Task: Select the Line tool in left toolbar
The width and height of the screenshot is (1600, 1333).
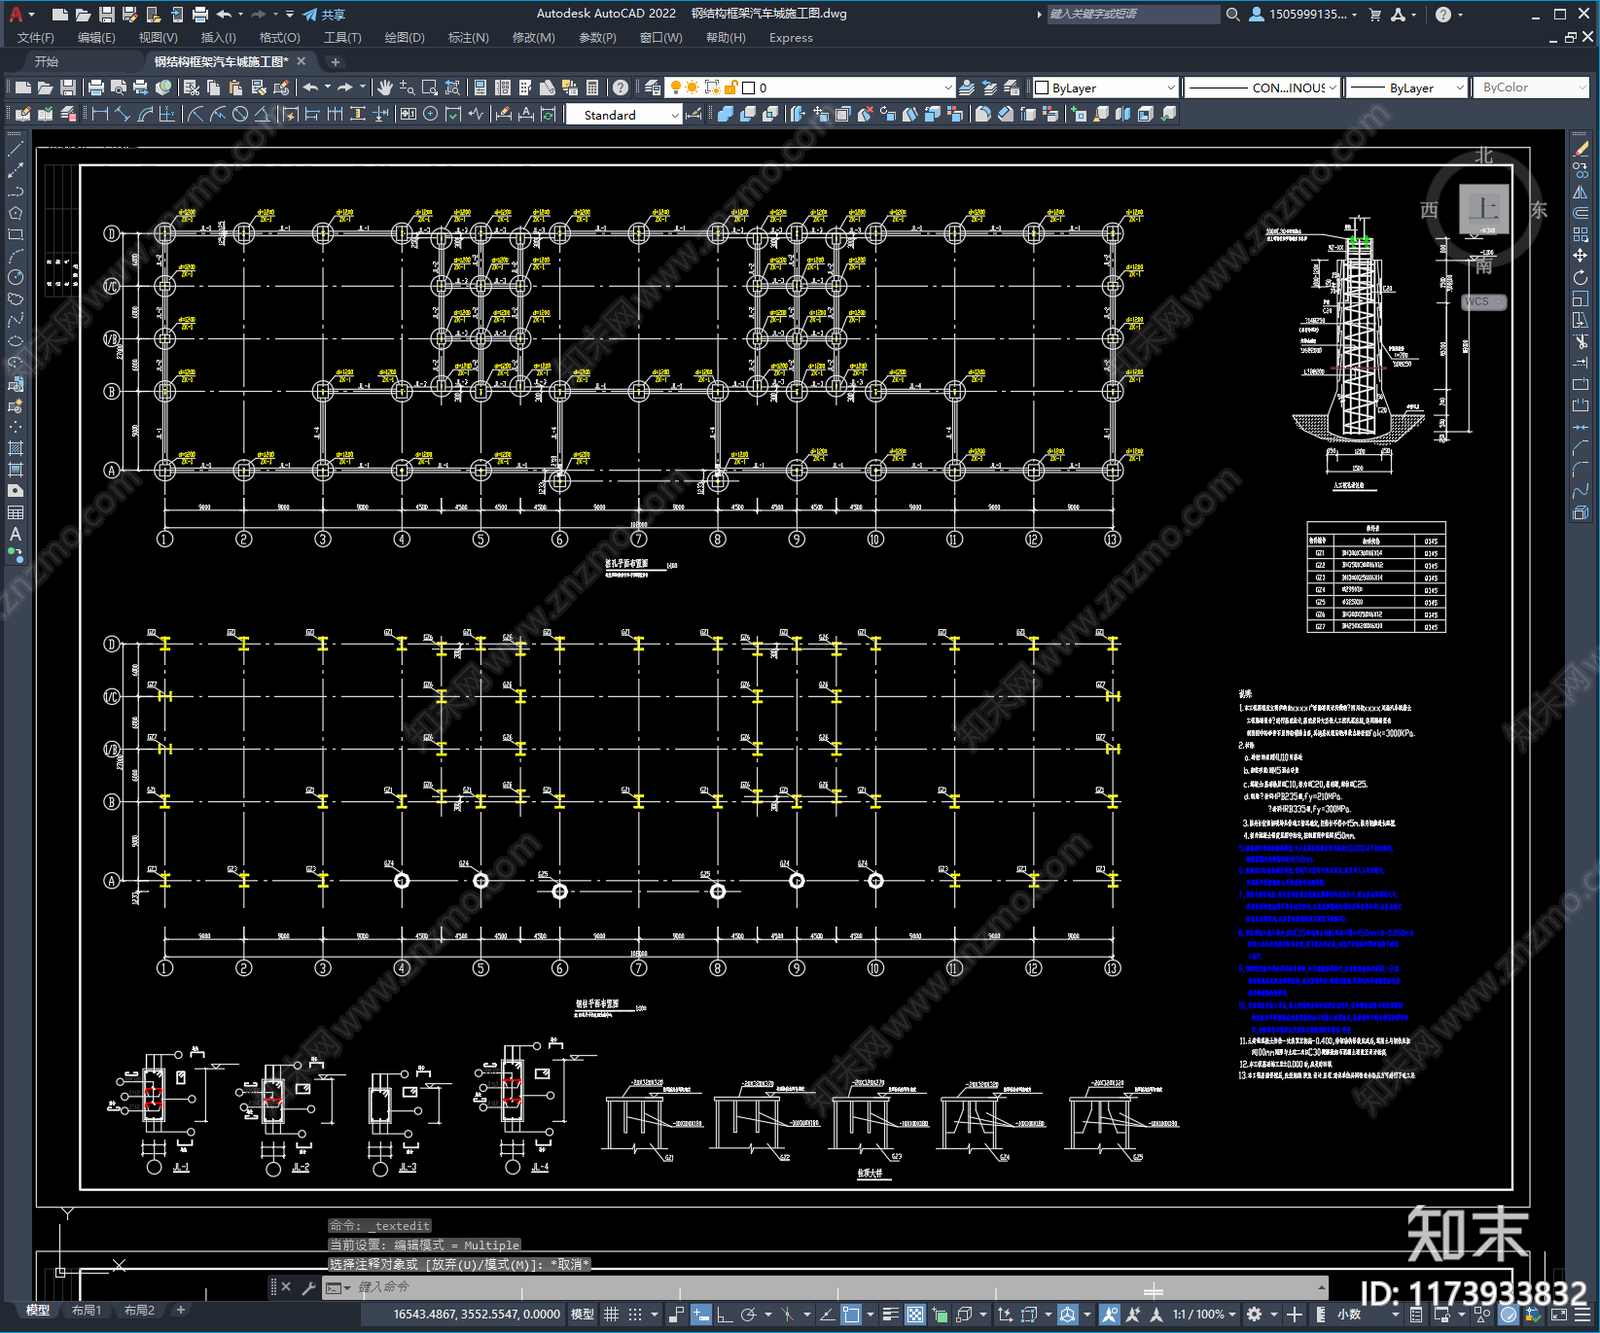Action: pyautogui.click(x=15, y=148)
